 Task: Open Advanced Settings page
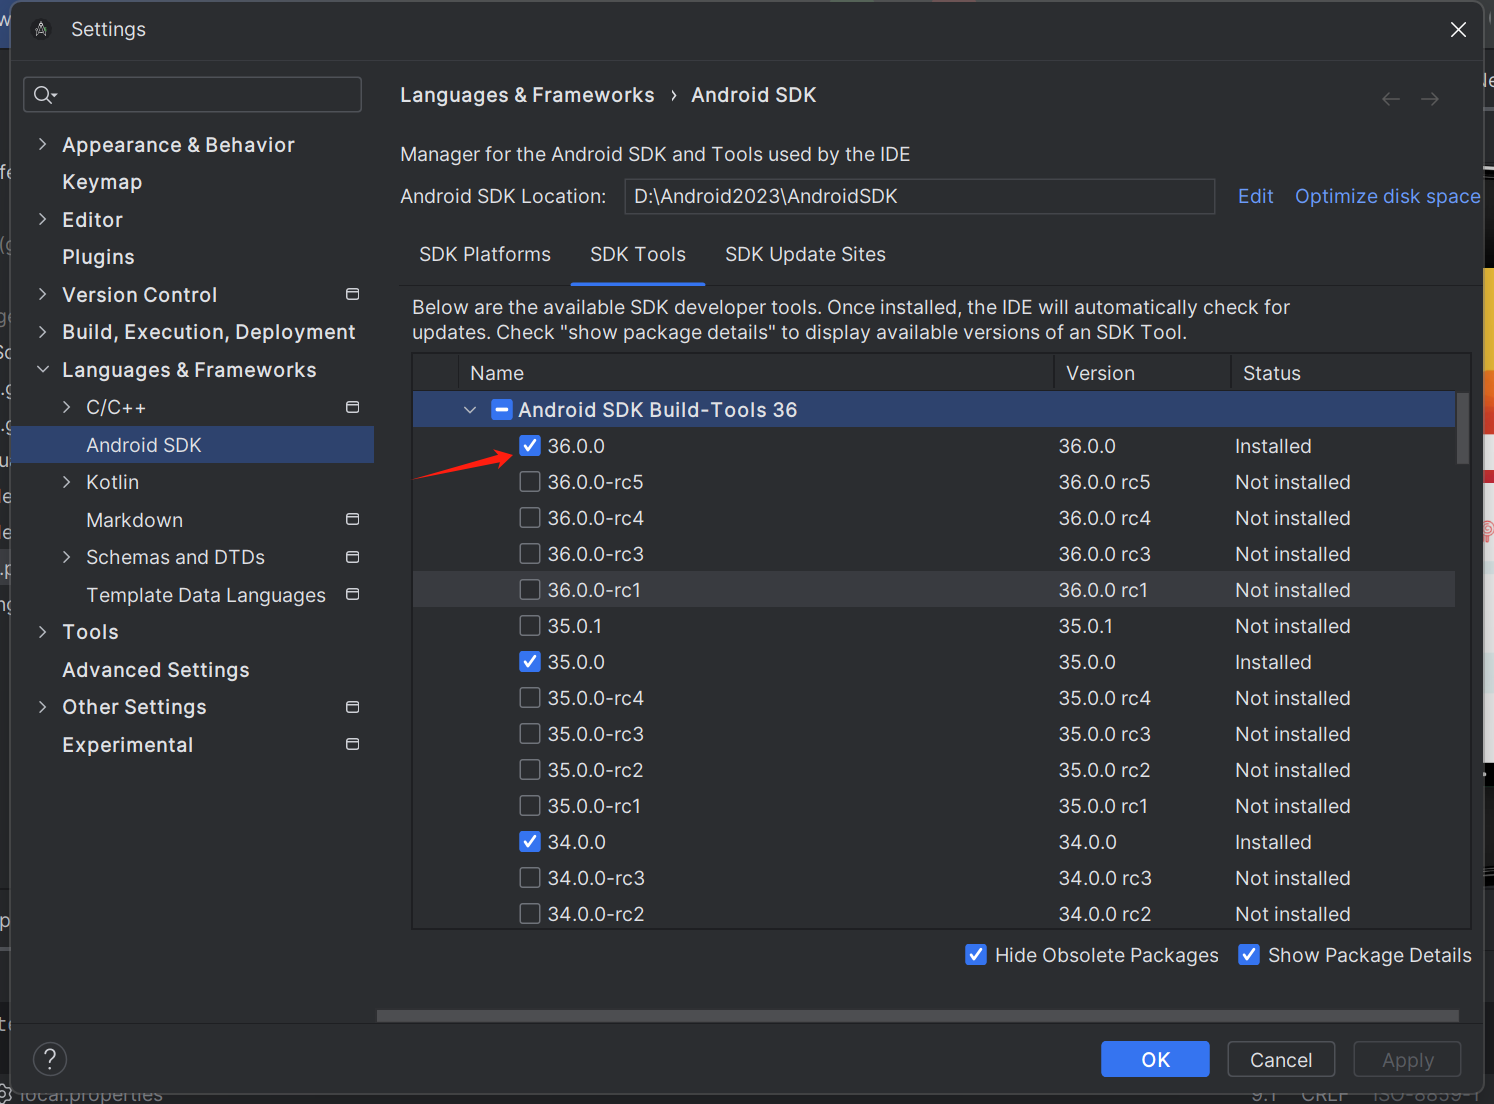[156, 670]
